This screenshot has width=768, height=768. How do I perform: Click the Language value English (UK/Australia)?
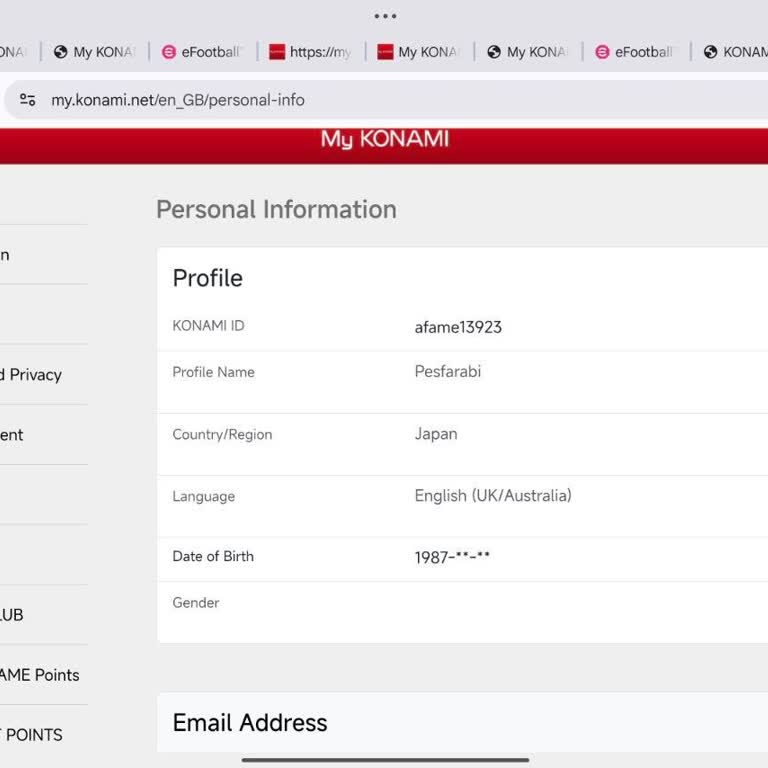[493, 496]
